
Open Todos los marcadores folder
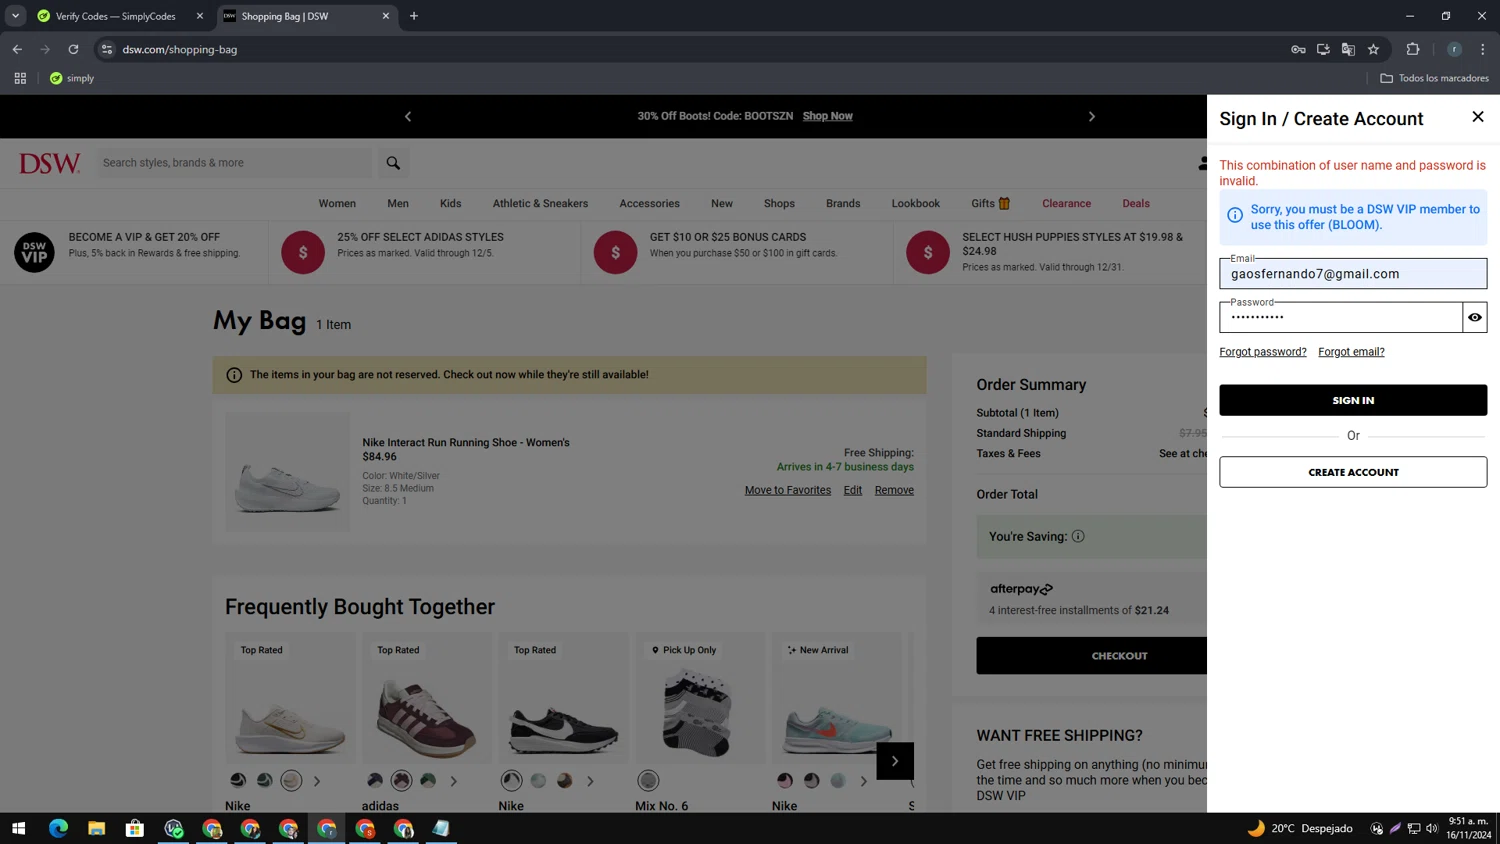pyautogui.click(x=1434, y=78)
